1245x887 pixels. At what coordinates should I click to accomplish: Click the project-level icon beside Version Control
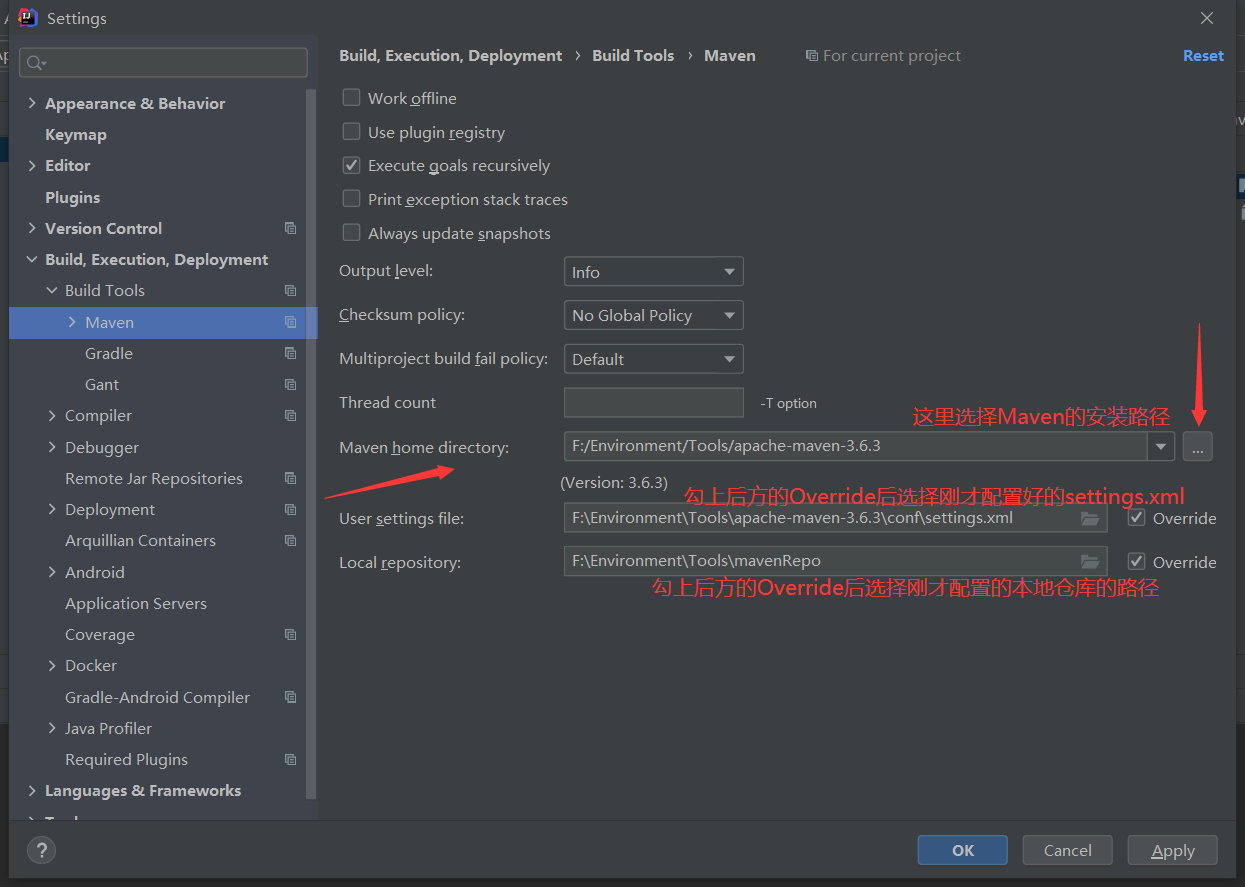290,228
